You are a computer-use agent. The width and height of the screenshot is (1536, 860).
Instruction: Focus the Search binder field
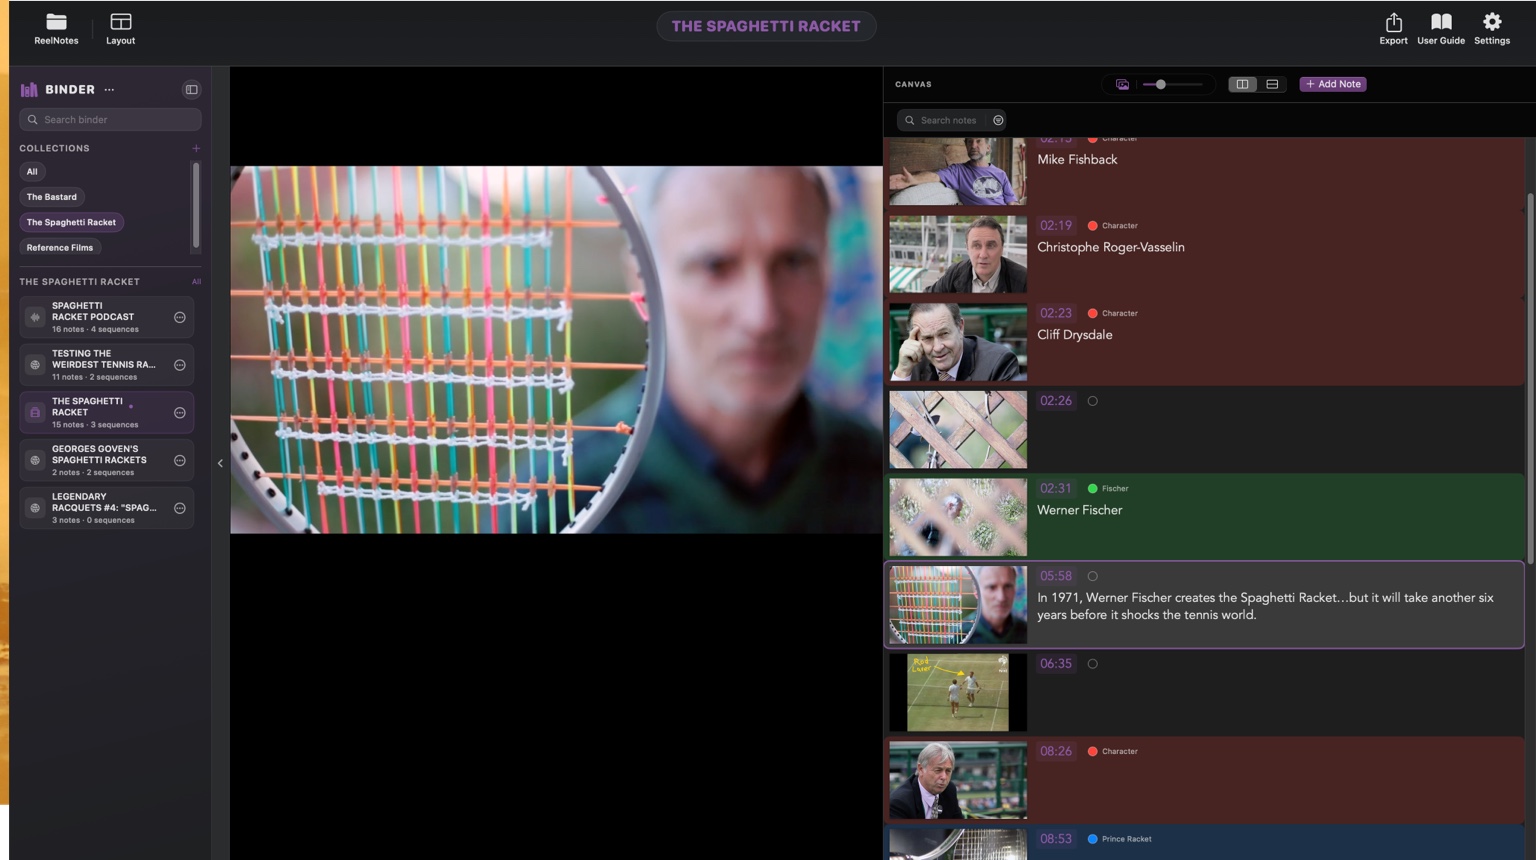[110, 120]
